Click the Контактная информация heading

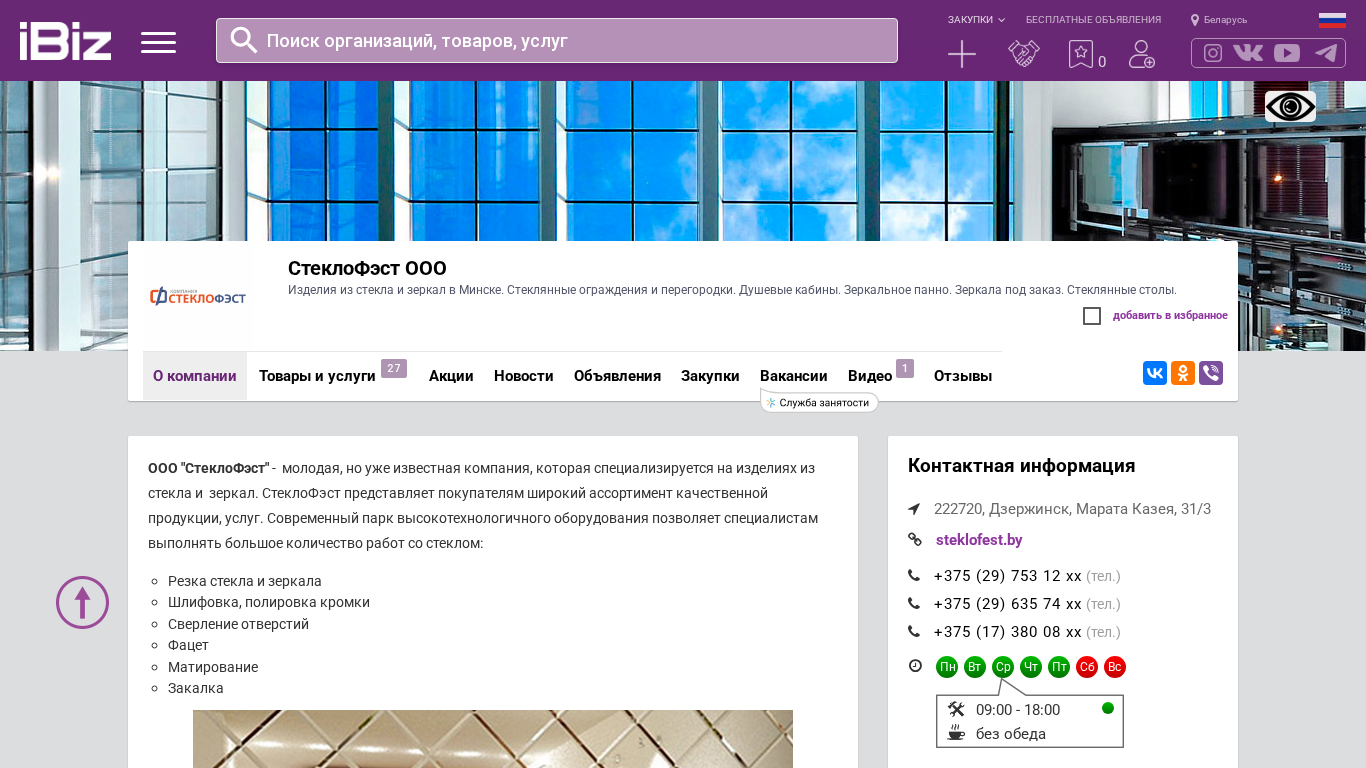pos(1021,466)
